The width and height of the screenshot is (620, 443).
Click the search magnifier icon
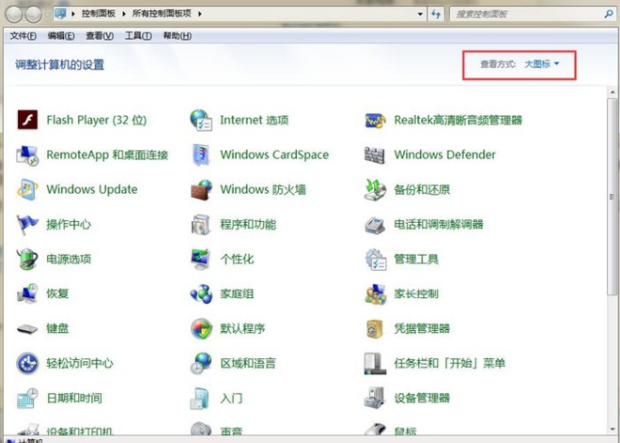(x=608, y=14)
